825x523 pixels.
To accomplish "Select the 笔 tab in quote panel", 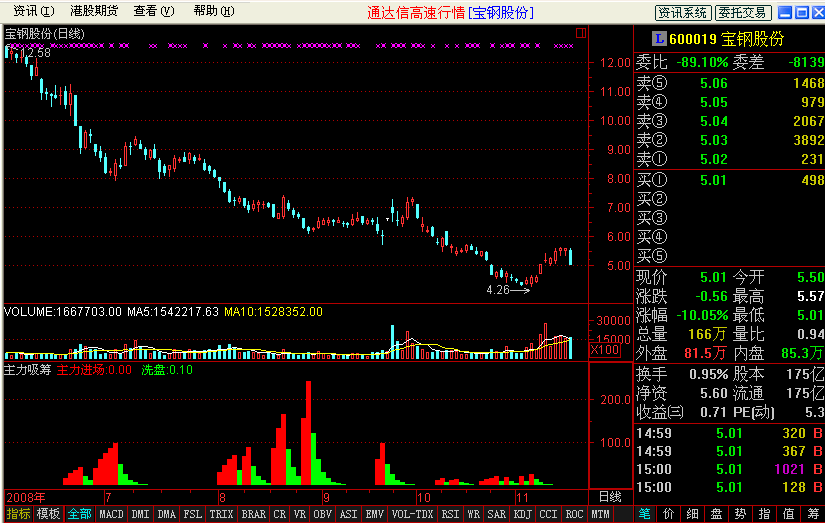I will coord(645,514).
